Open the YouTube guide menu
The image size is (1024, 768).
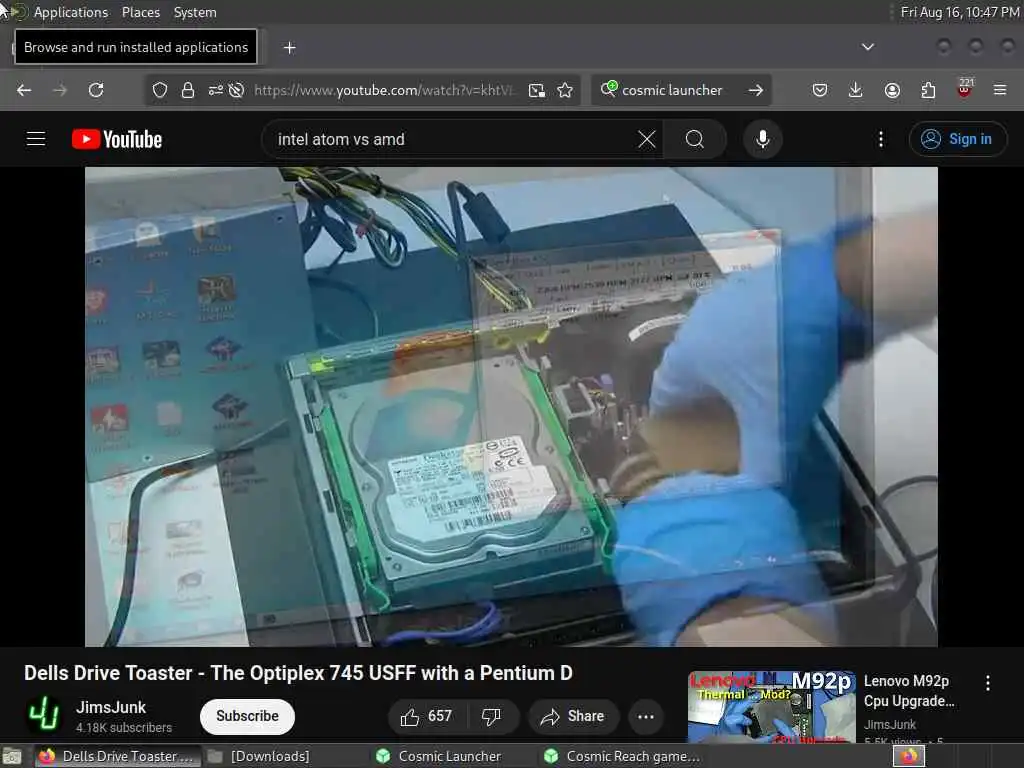pyautogui.click(x=36, y=139)
